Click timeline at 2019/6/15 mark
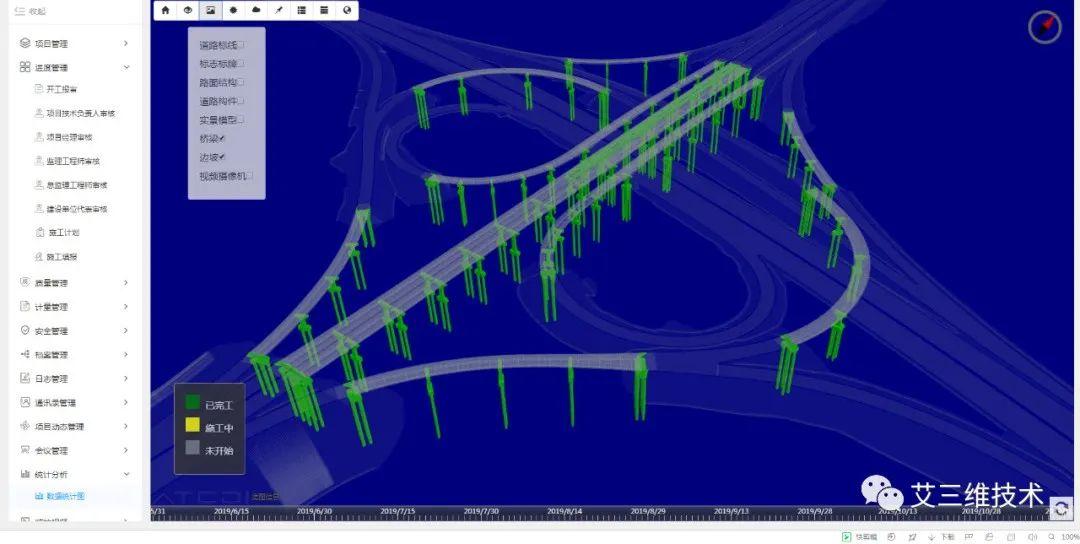 click(x=231, y=512)
